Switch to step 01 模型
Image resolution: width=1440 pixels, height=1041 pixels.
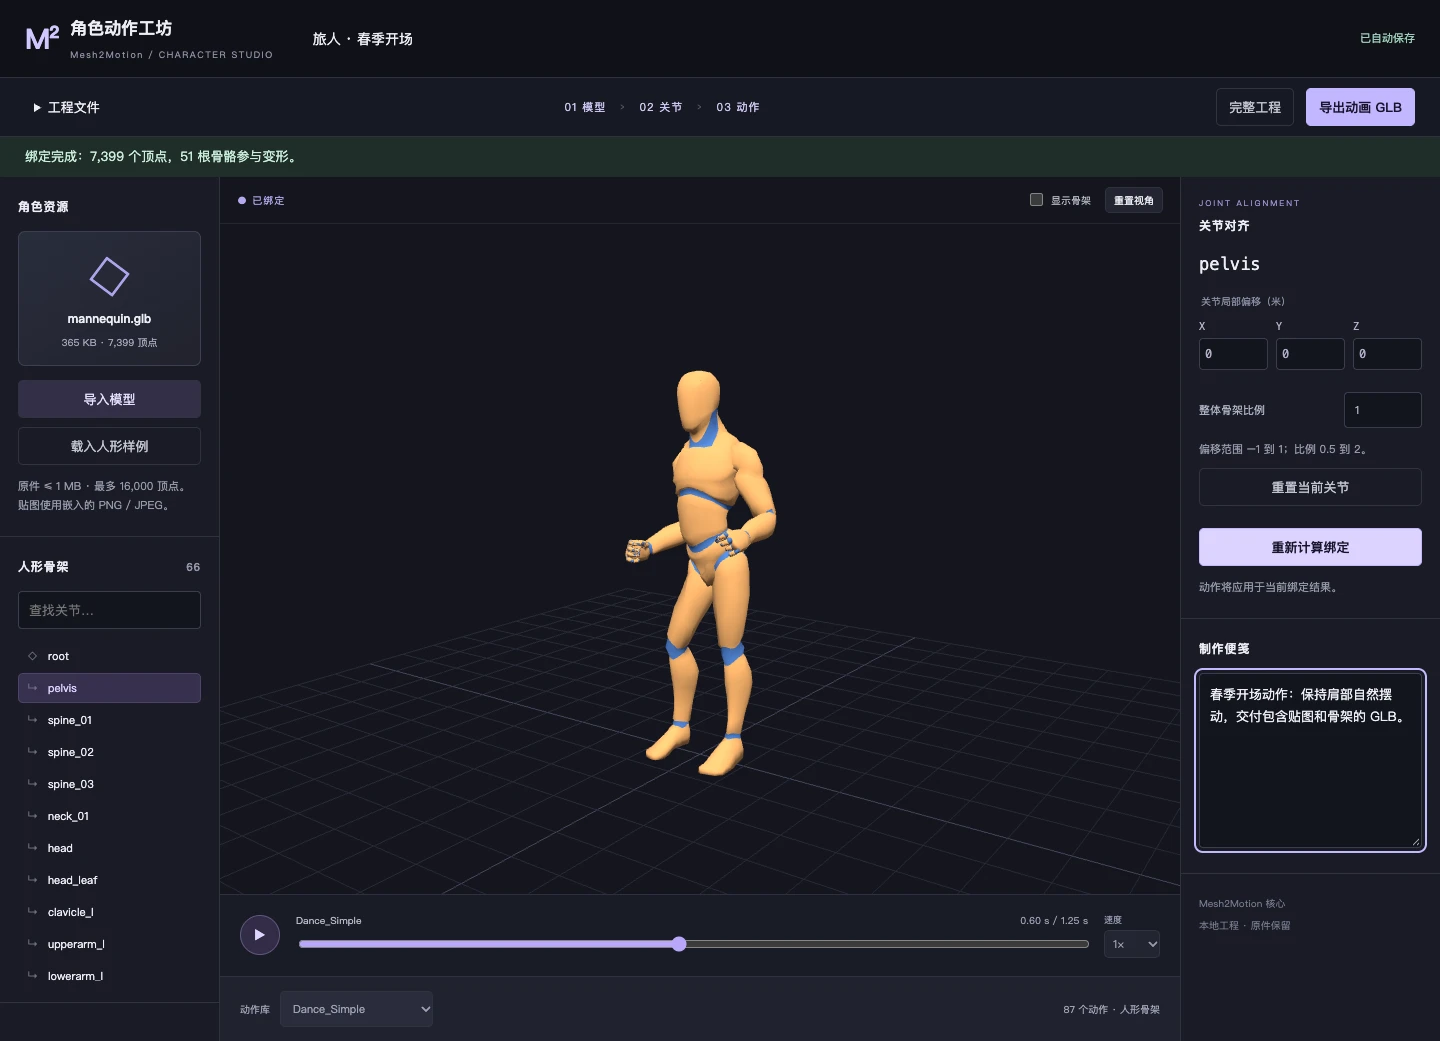[x=585, y=107]
